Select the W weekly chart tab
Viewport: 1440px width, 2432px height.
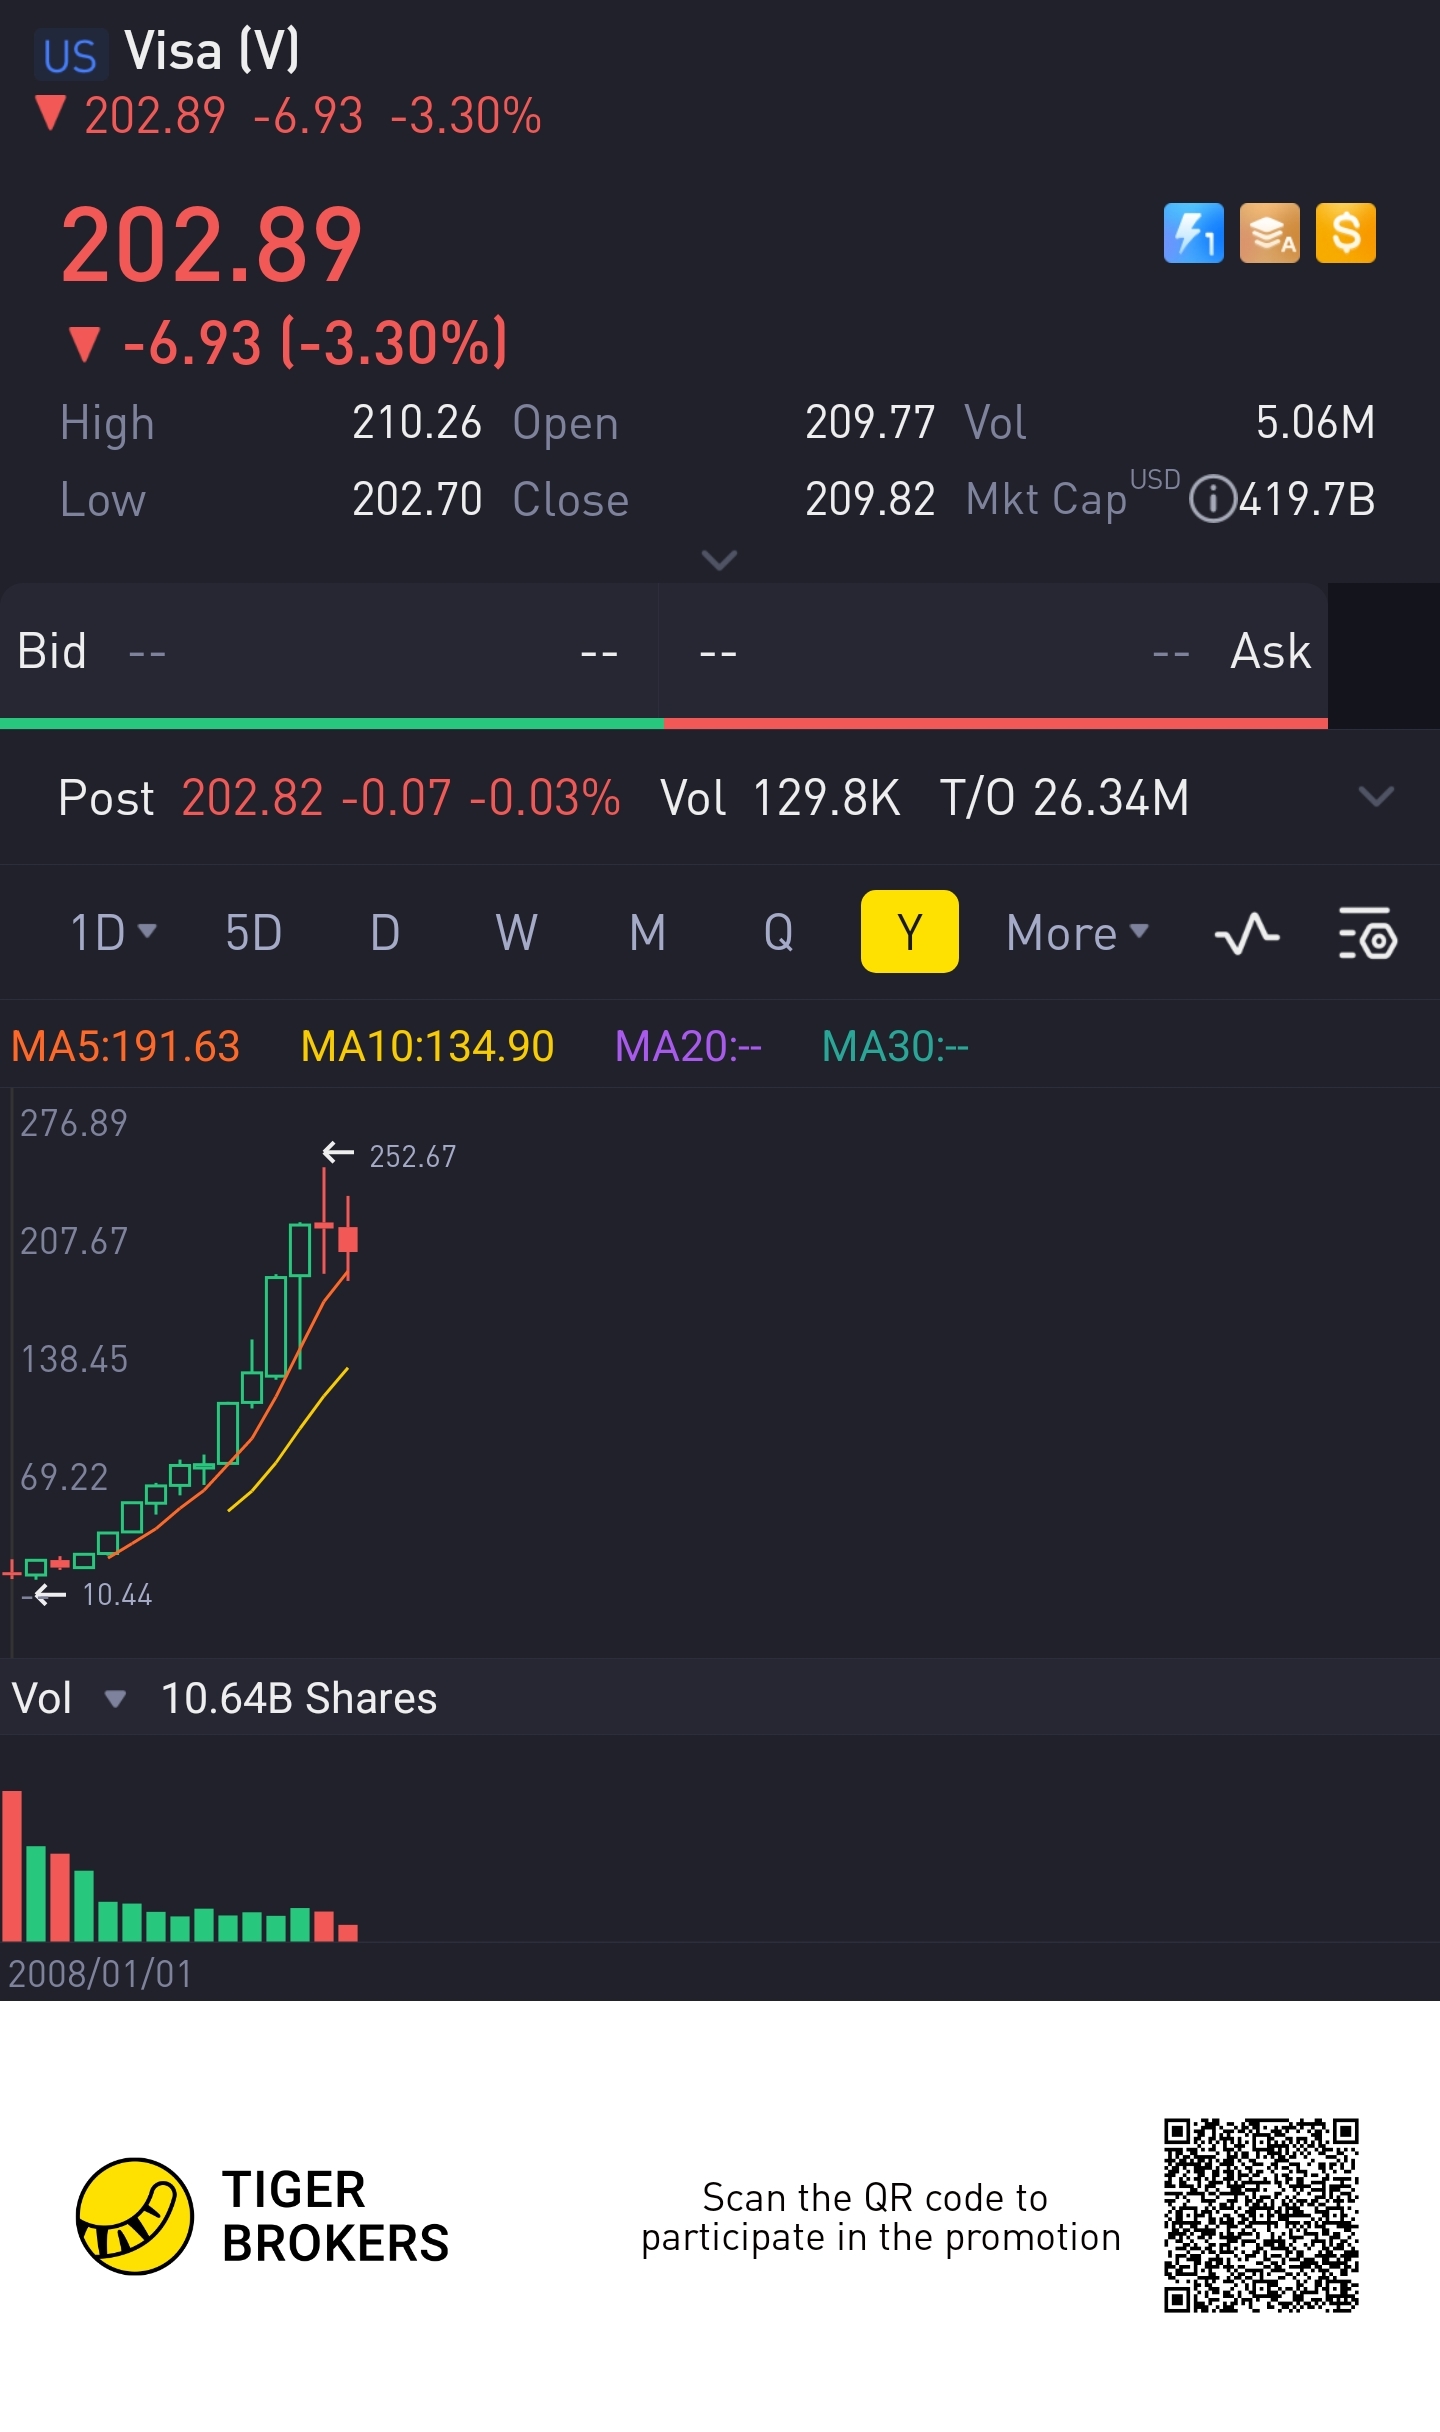pyautogui.click(x=516, y=933)
